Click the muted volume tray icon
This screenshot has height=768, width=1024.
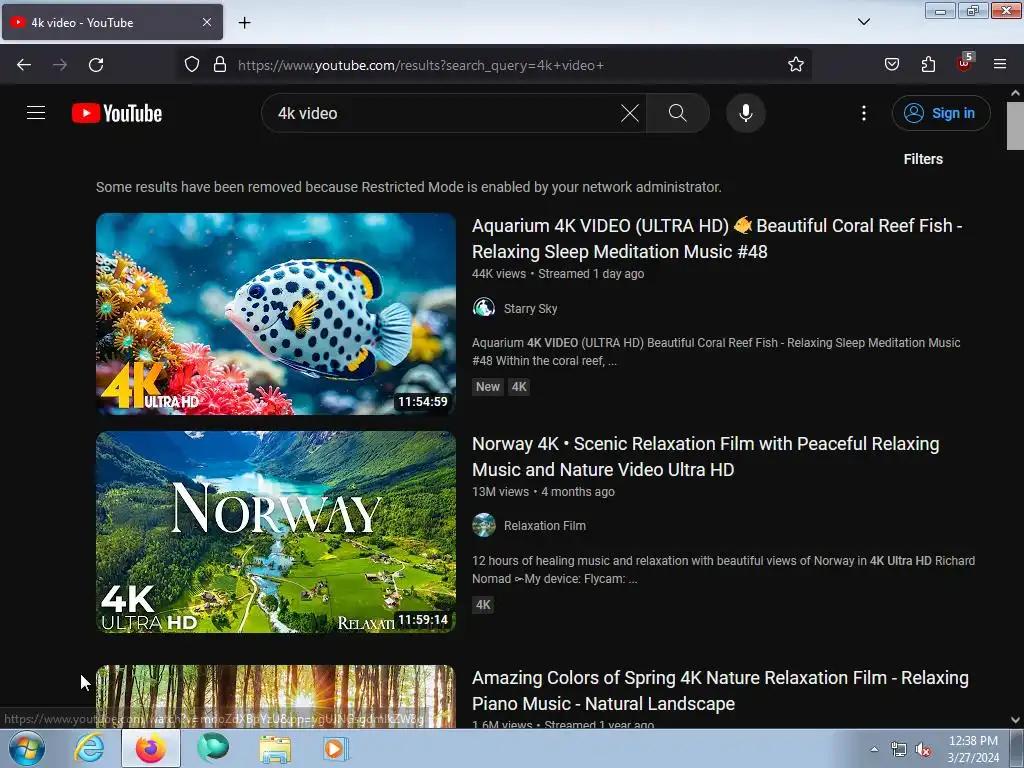pyautogui.click(x=923, y=750)
